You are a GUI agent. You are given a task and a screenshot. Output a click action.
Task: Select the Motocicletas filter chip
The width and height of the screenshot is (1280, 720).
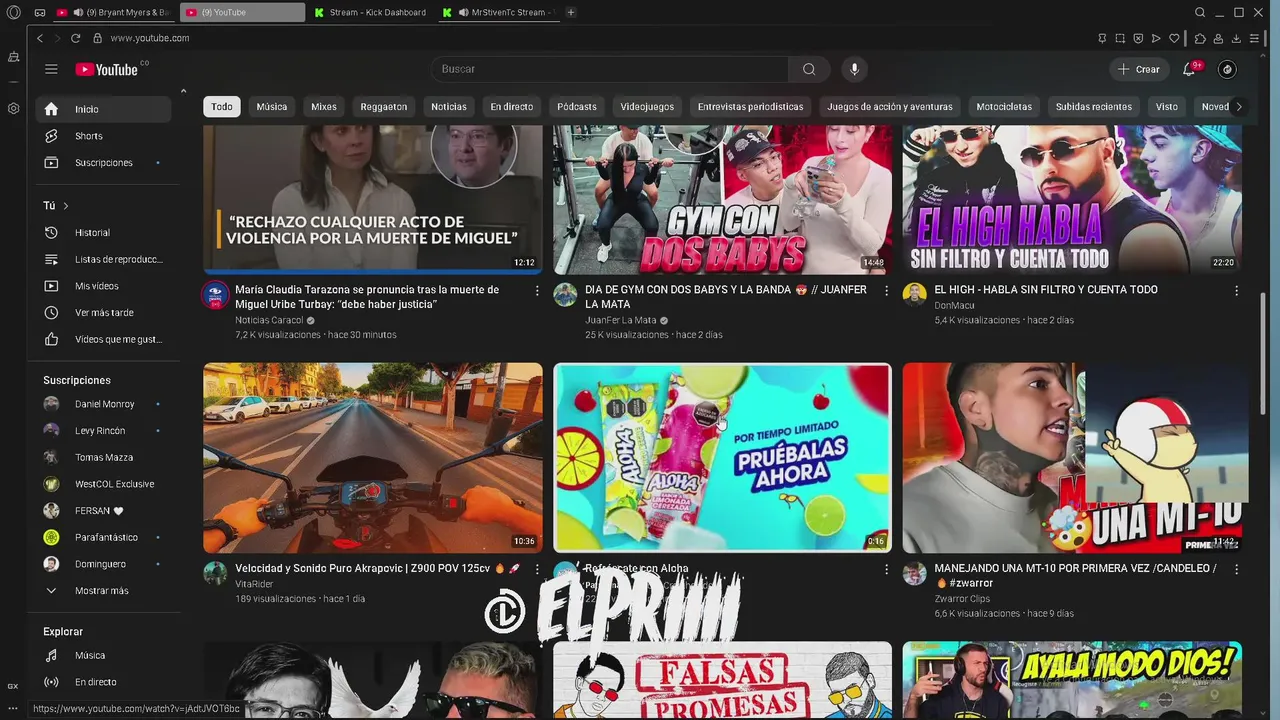(1004, 107)
